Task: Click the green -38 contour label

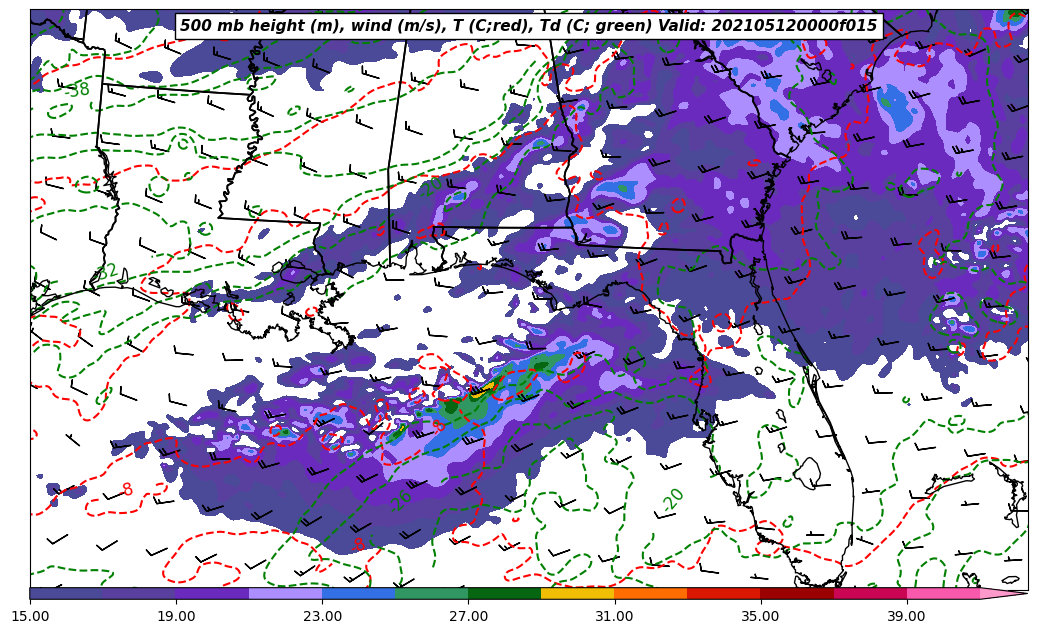Action: point(78,90)
